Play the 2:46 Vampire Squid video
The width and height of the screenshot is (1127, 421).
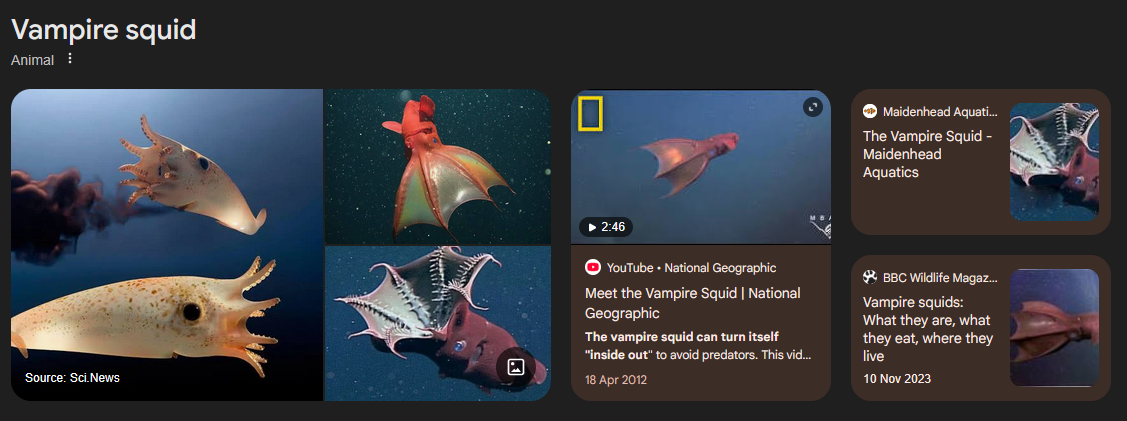click(606, 227)
